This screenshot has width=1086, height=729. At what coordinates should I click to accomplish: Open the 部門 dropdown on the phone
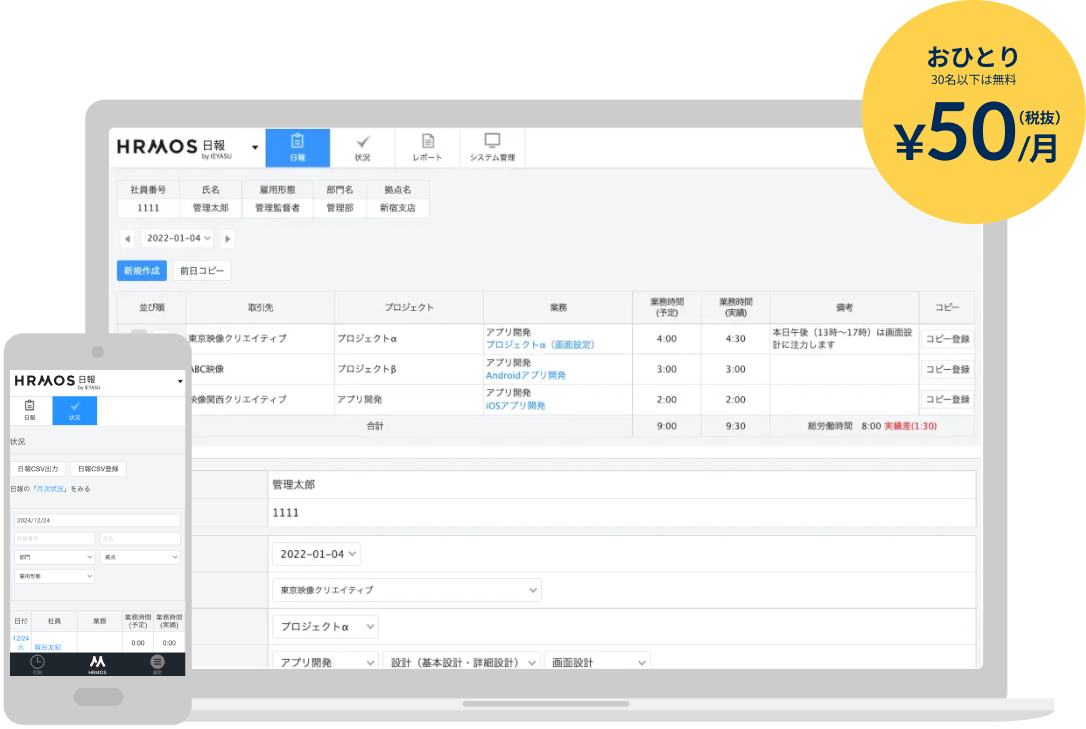coord(54,557)
